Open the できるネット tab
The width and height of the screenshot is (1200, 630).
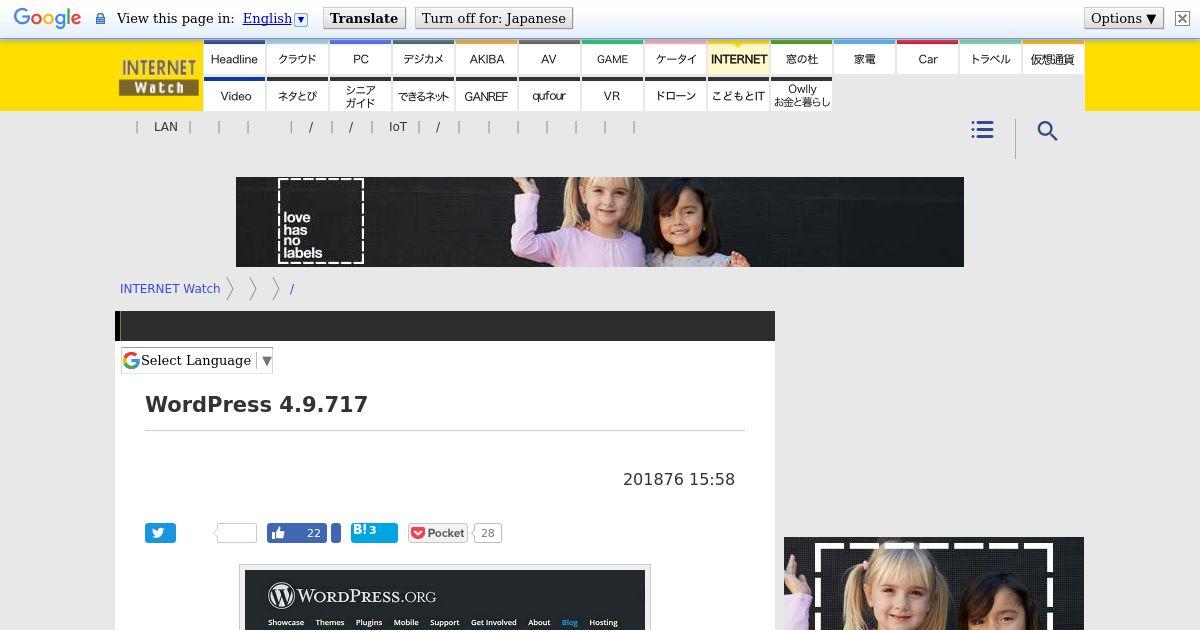point(423,95)
